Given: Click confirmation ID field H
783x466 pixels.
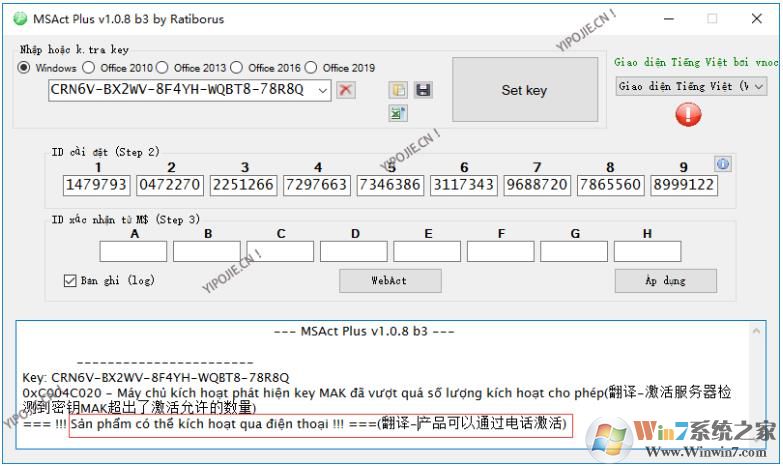Looking at the screenshot, I should tap(647, 252).
